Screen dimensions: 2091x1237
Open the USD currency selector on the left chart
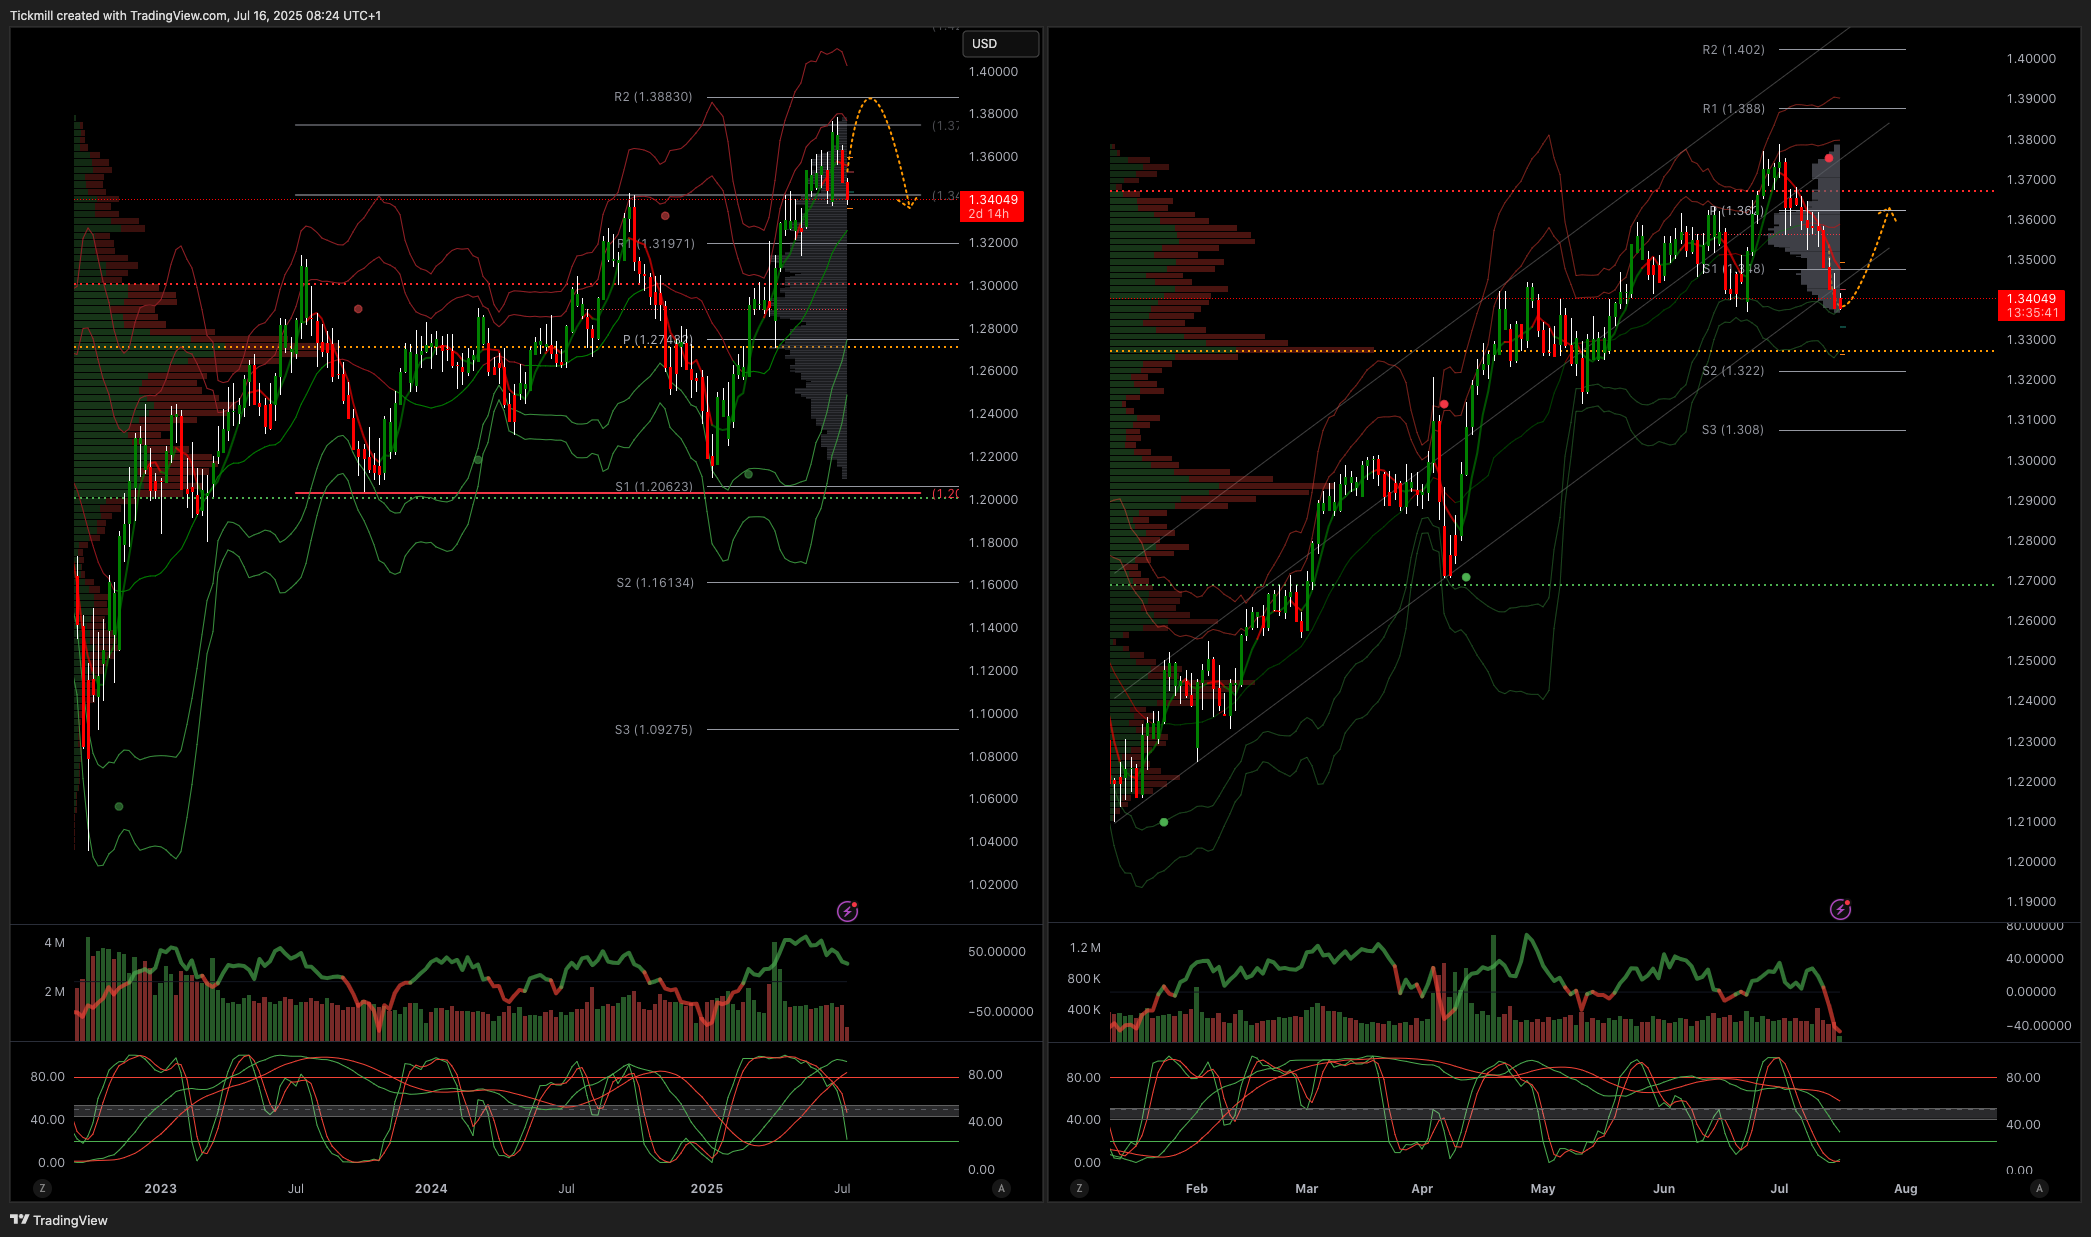pyautogui.click(x=1000, y=44)
